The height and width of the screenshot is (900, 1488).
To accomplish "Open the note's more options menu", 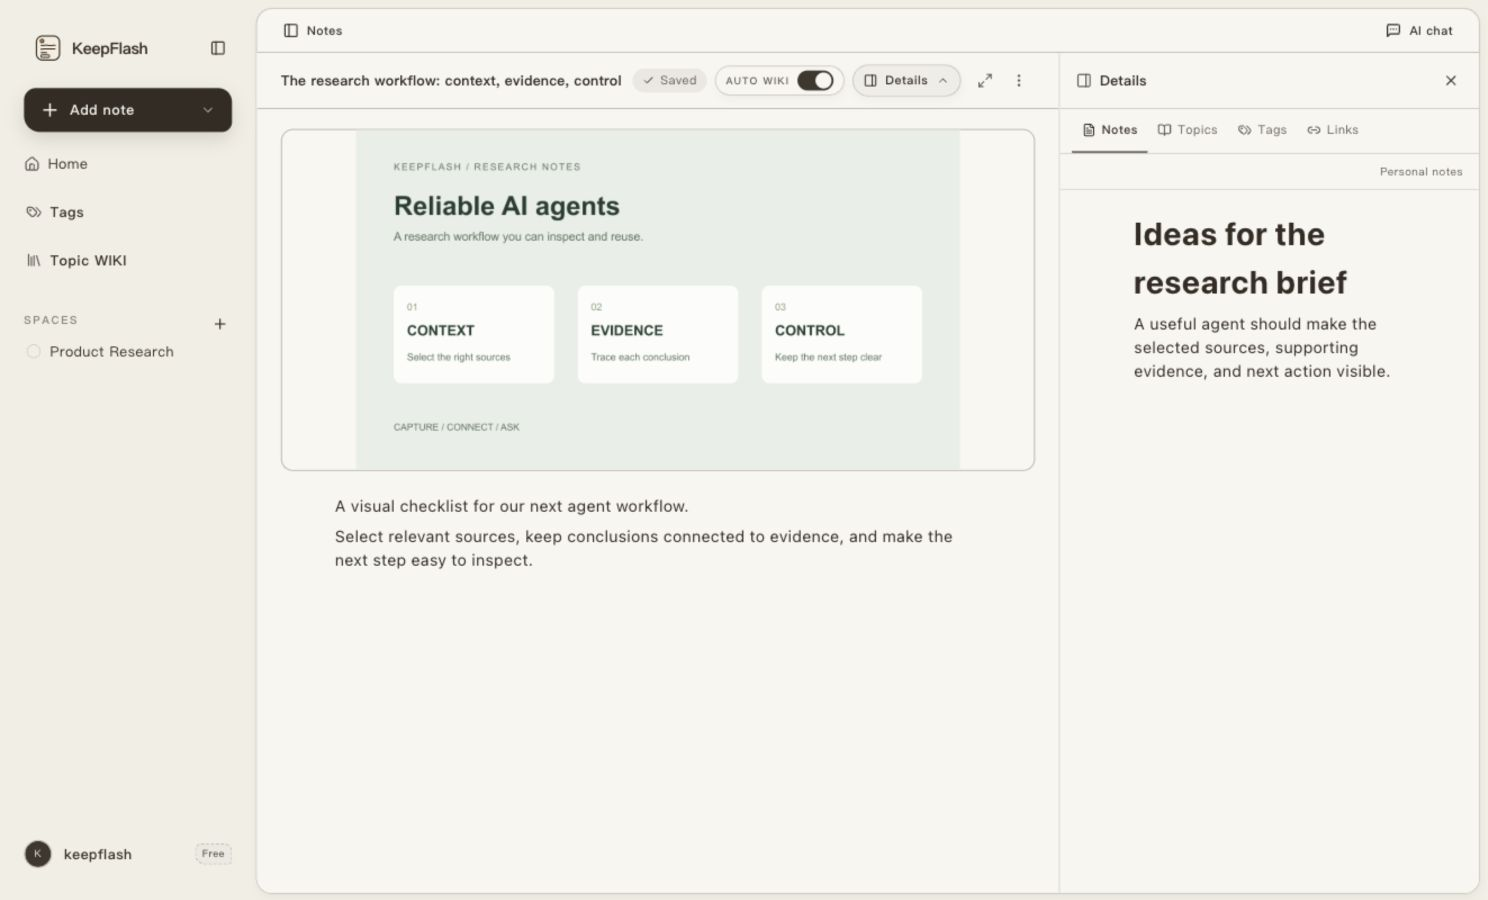I will point(1019,81).
